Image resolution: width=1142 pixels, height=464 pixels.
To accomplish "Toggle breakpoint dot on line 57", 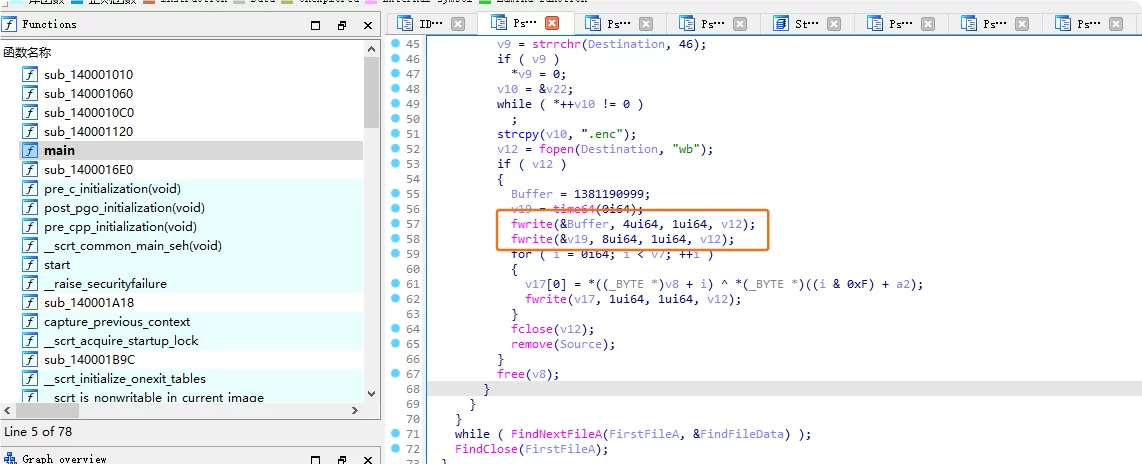I will point(396,224).
